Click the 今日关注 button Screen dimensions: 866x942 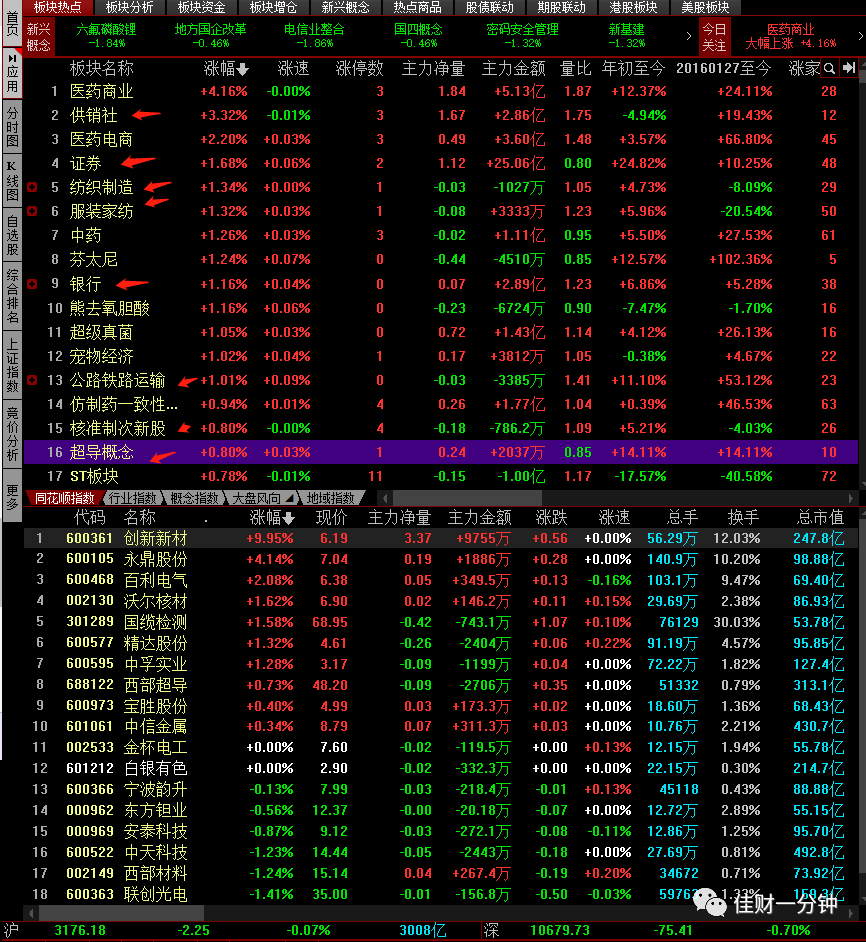[714, 37]
